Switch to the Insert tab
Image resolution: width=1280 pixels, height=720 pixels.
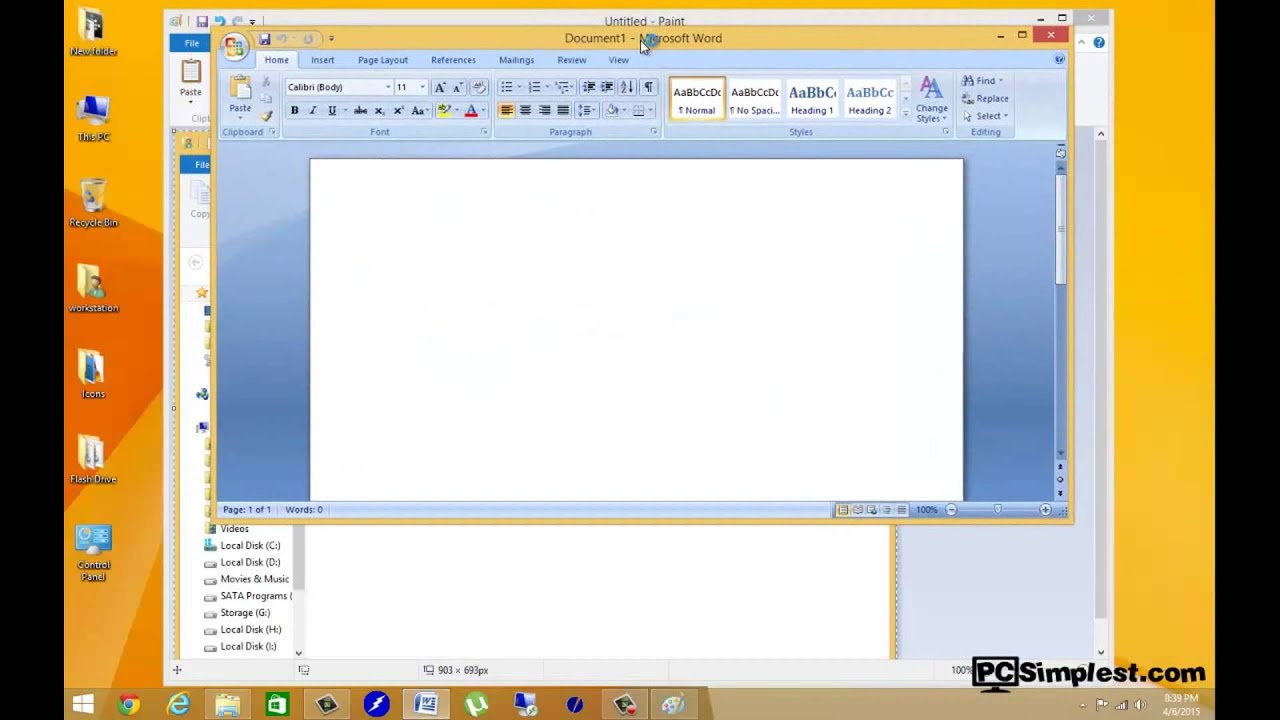pyautogui.click(x=322, y=60)
